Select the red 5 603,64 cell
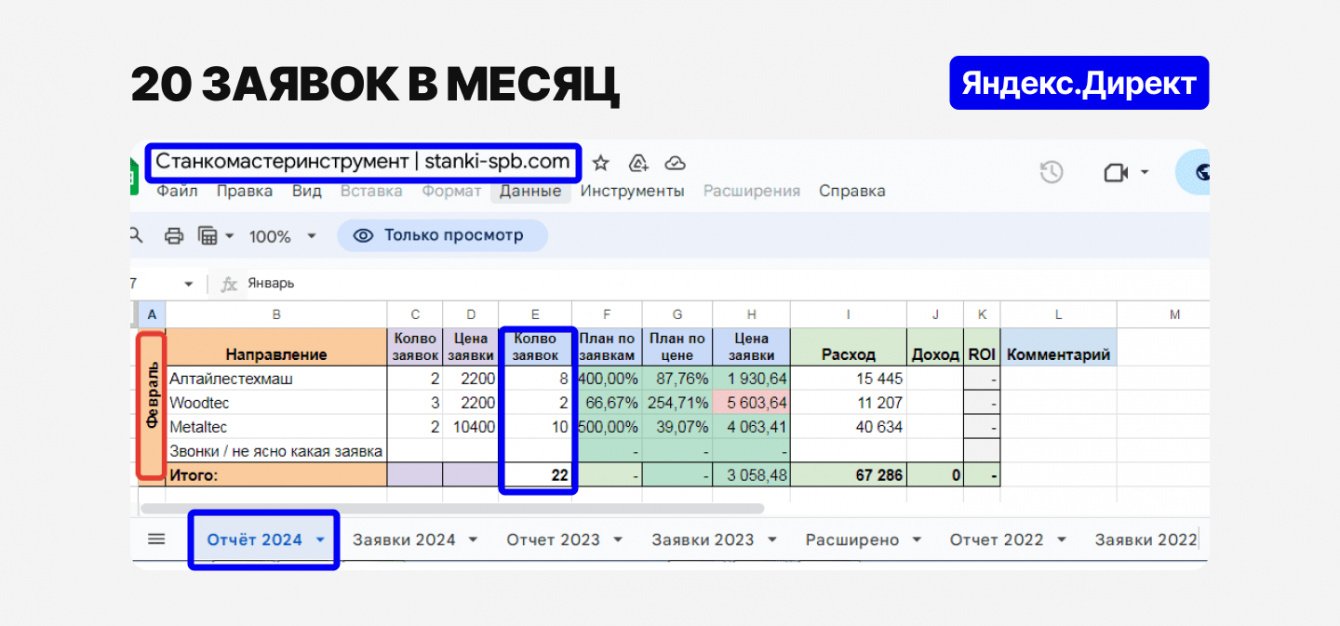The width and height of the screenshot is (1340, 626). [x=752, y=403]
